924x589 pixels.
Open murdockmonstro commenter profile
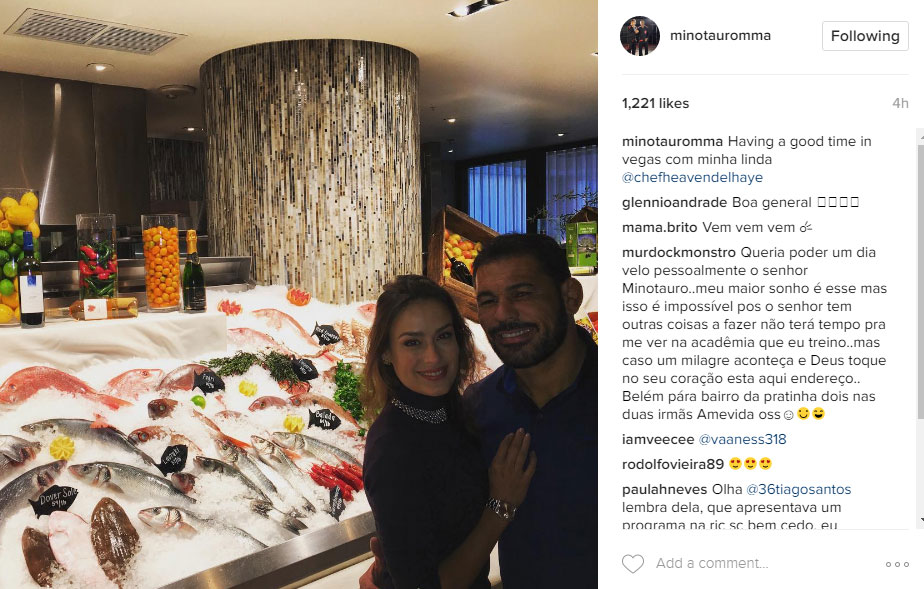point(679,253)
